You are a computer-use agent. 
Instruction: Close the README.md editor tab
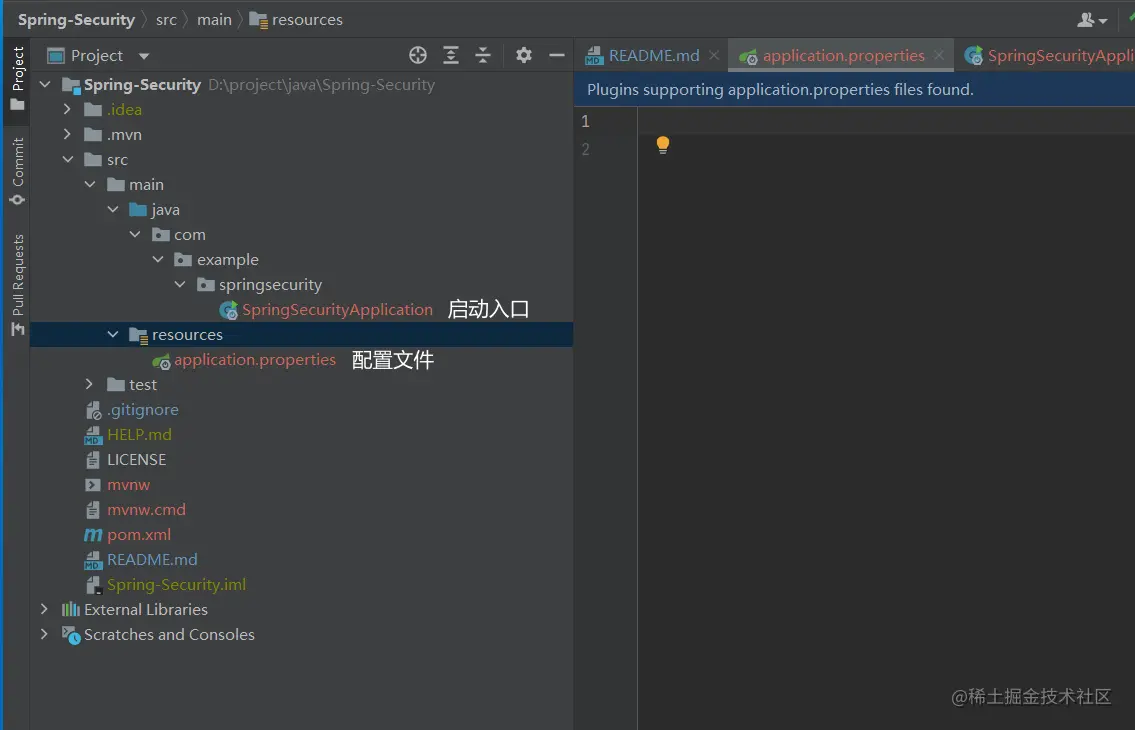(x=714, y=55)
